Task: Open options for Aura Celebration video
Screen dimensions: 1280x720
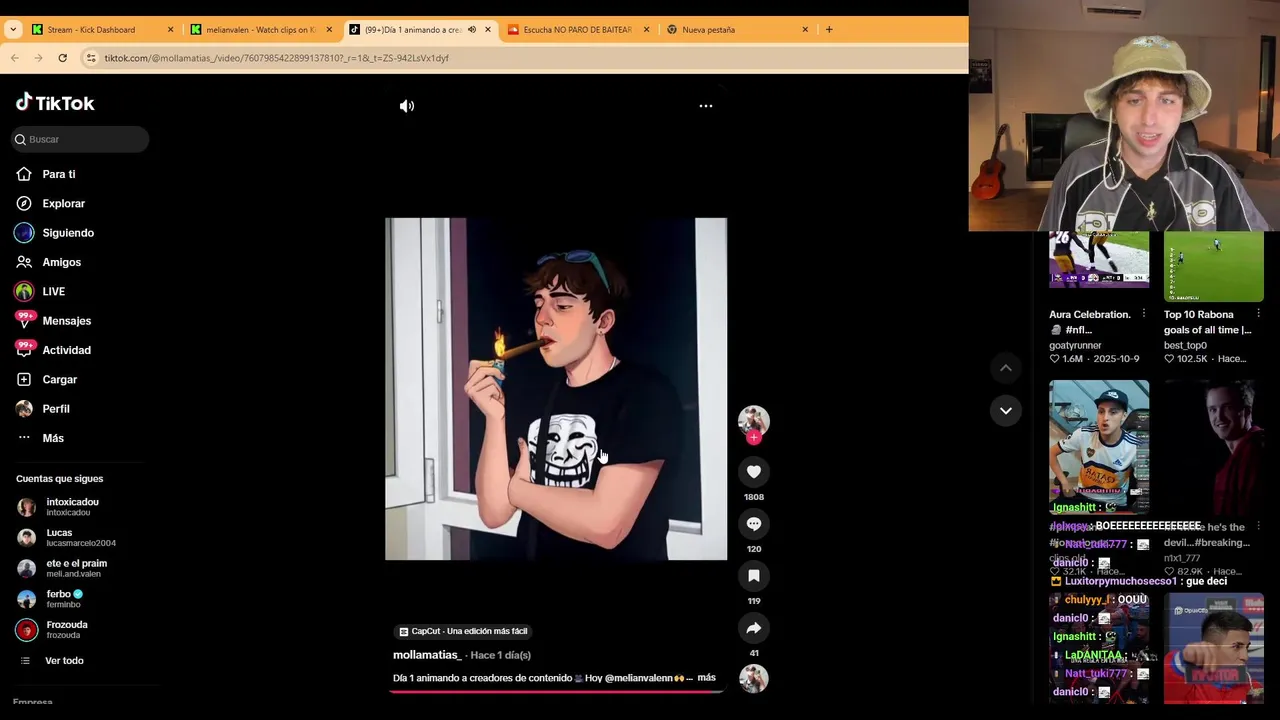Action: 1144,314
